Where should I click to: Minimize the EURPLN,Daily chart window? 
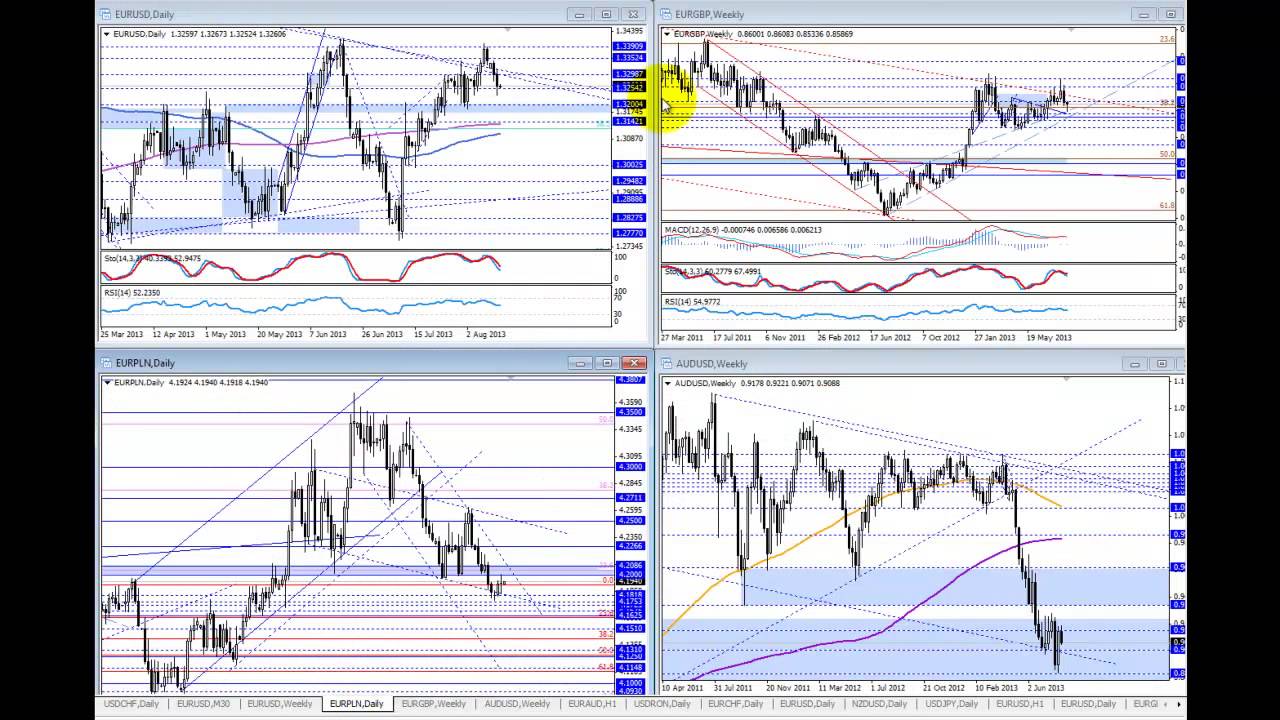click(x=579, y=363)
